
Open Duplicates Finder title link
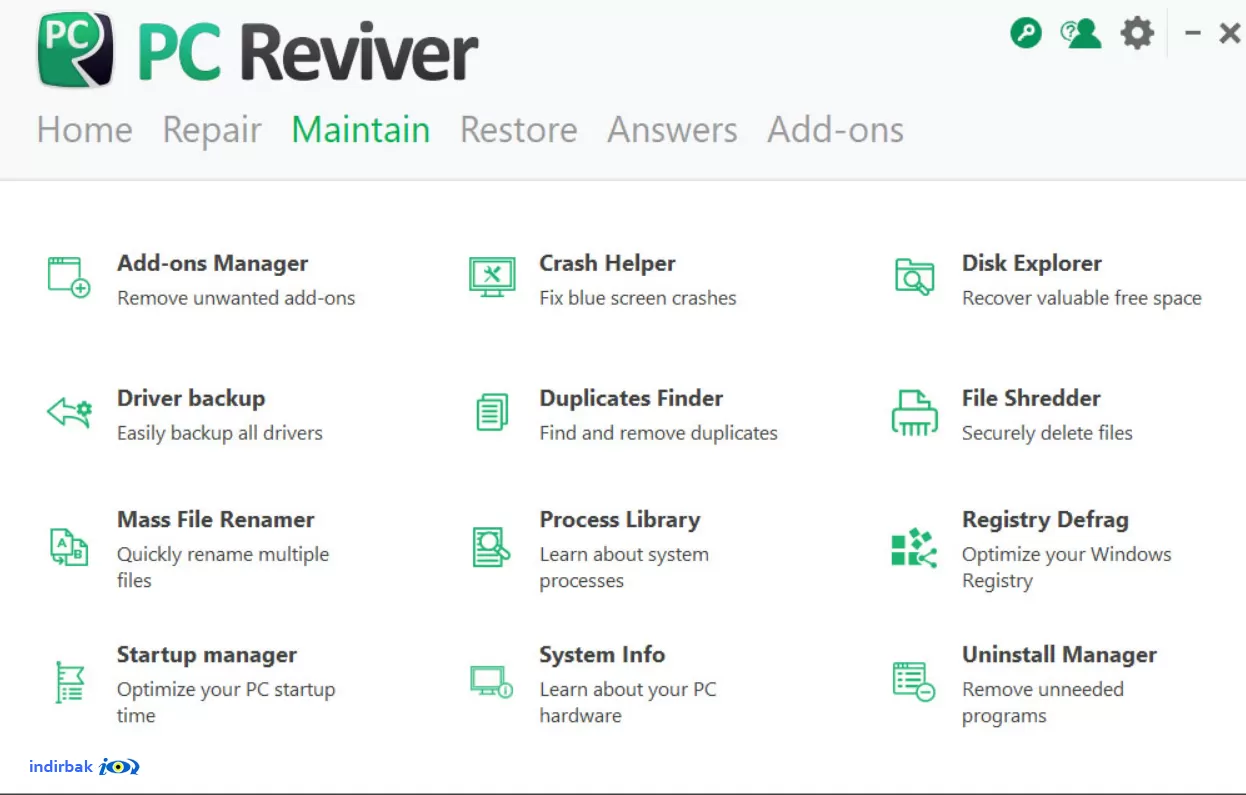click(631, 398)
